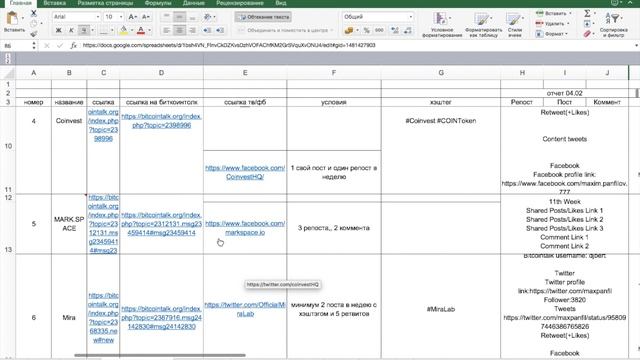Open the Главная ribbon tab
Viewport: 640px width, 360px height.
20,3
